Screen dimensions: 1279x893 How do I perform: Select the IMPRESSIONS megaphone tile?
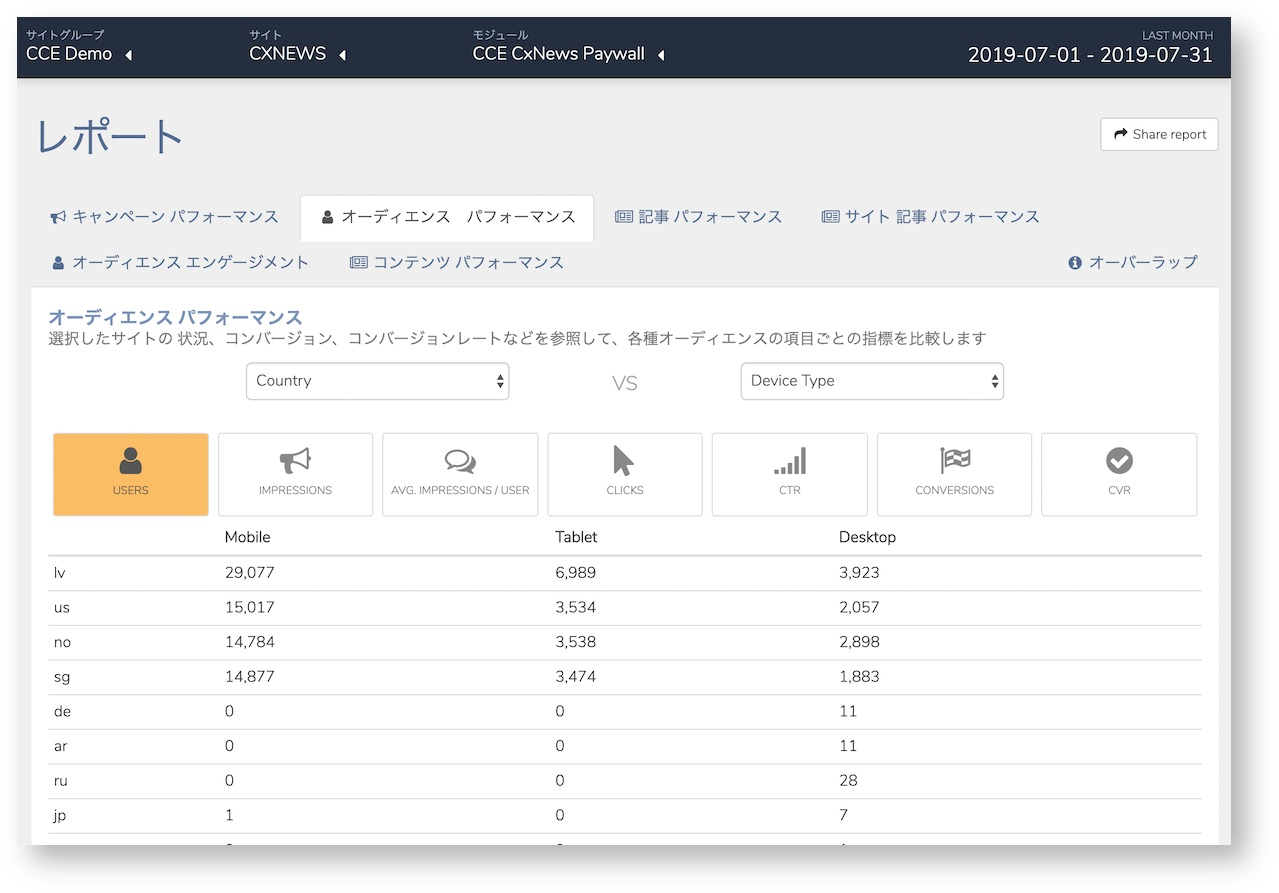295,474
